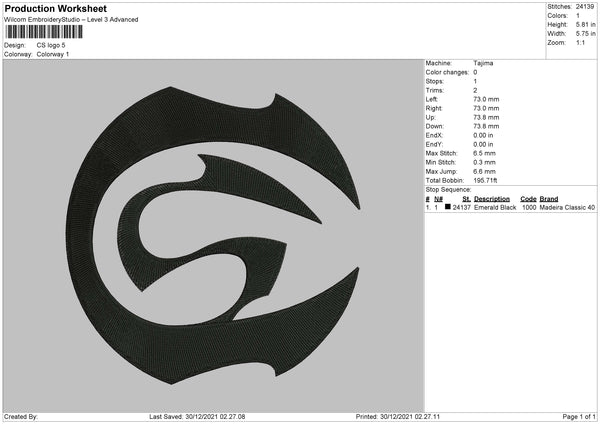Click the EndY value 0.00 in
The height and width of the screenshot is (424, 600).
pos(483,145)
